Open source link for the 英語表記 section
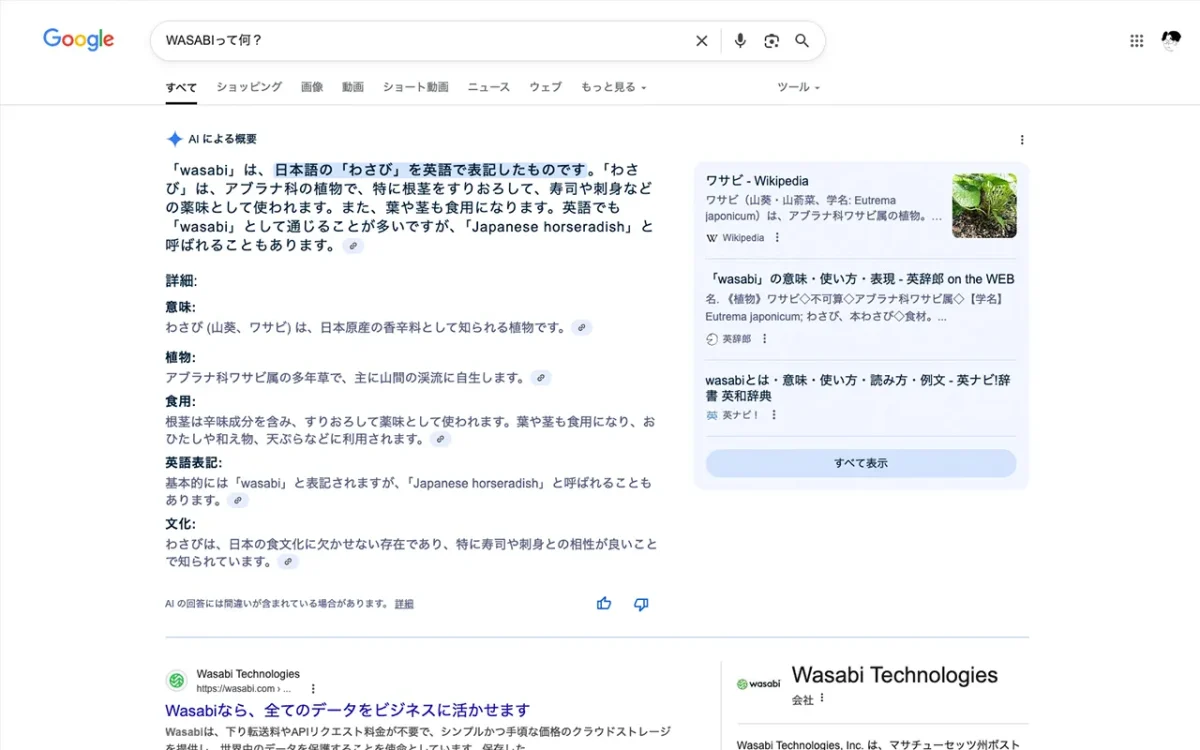Screen dimensions: 1200x750 (x=237, y=500)
